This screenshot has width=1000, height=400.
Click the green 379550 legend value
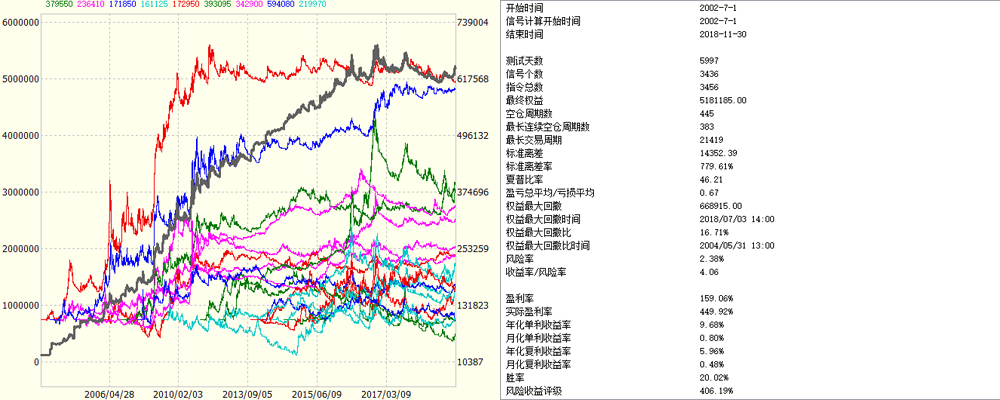click(59, 5)
